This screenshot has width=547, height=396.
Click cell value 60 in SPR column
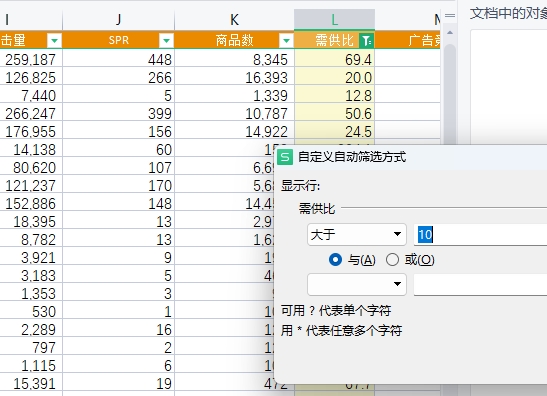point(164,150)
